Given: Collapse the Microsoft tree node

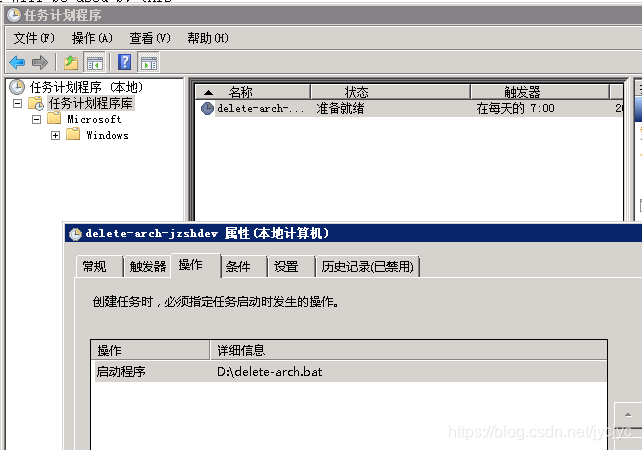Looking at the screenshot, I should pos(36,119).
